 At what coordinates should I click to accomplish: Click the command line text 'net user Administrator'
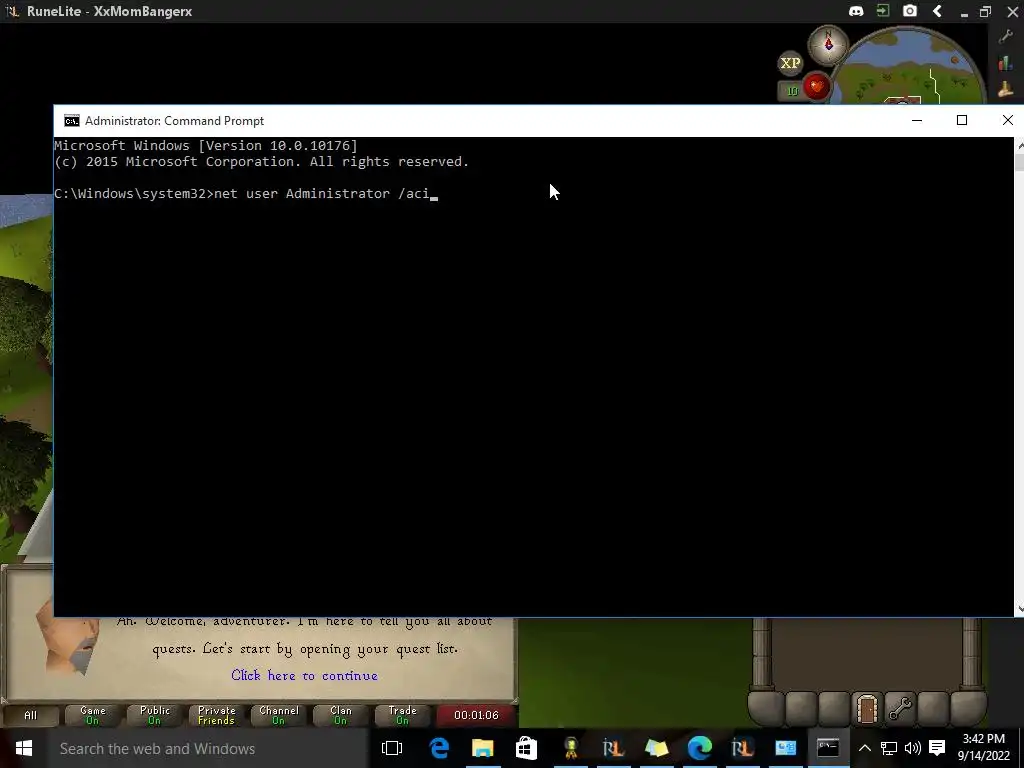coord(302,193)
